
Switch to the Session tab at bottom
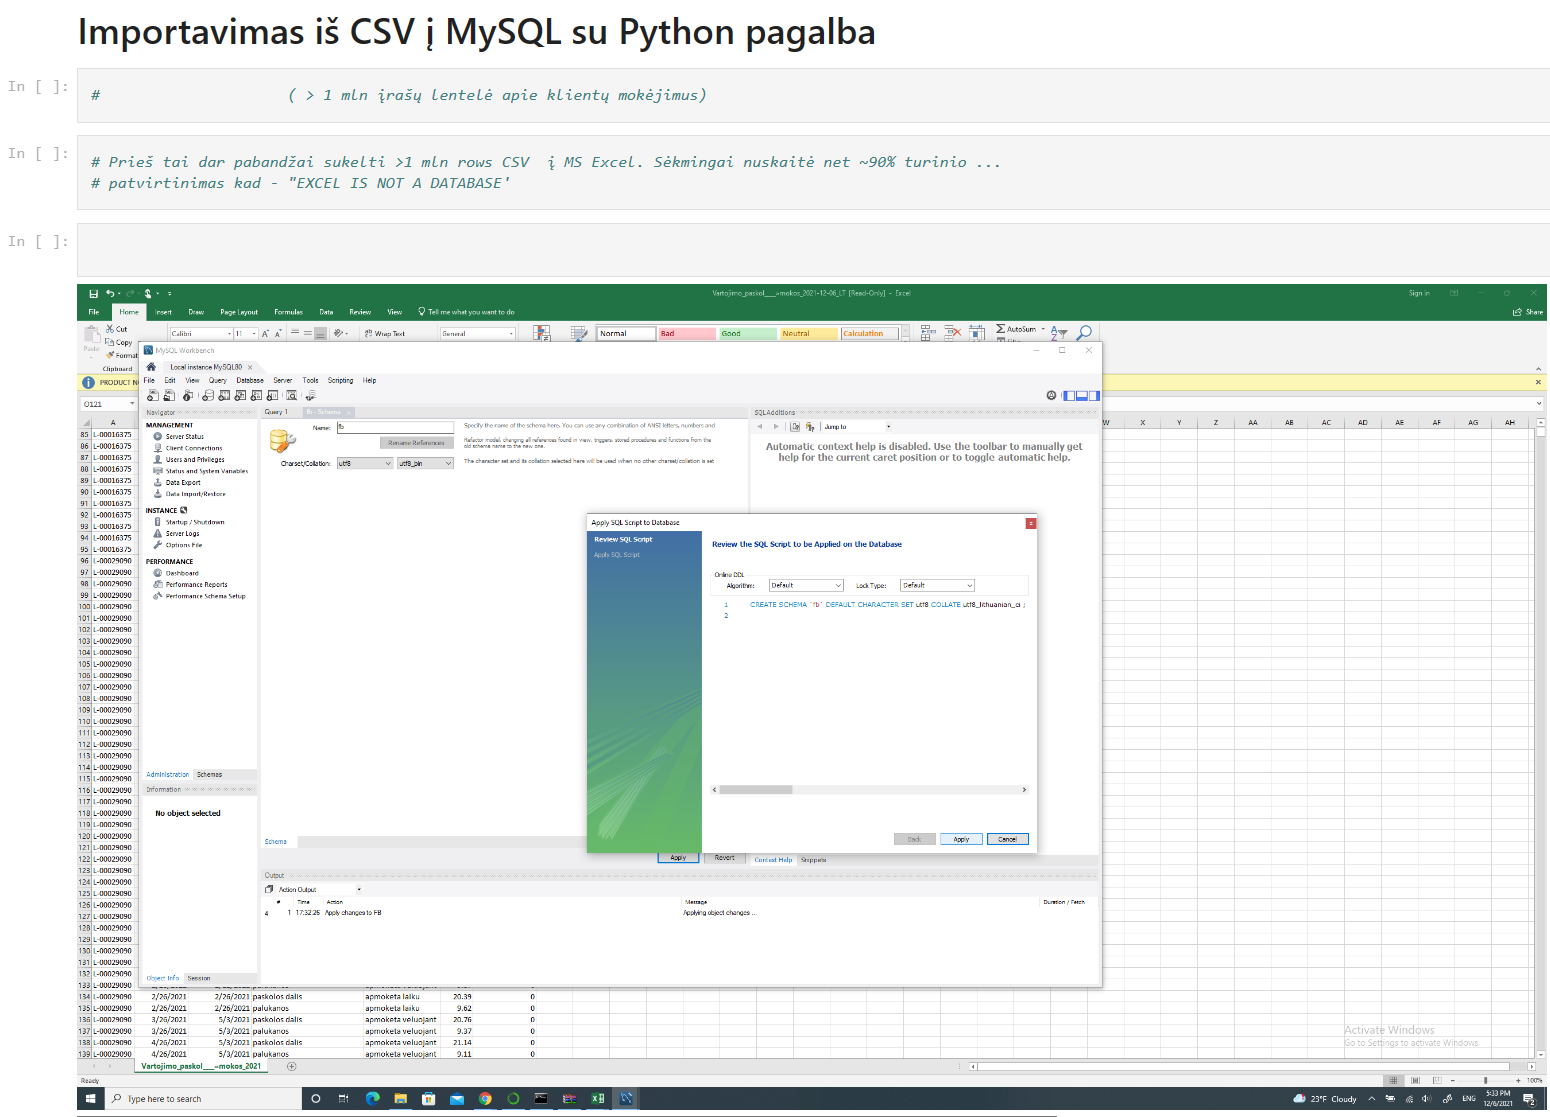pos(199,978)
